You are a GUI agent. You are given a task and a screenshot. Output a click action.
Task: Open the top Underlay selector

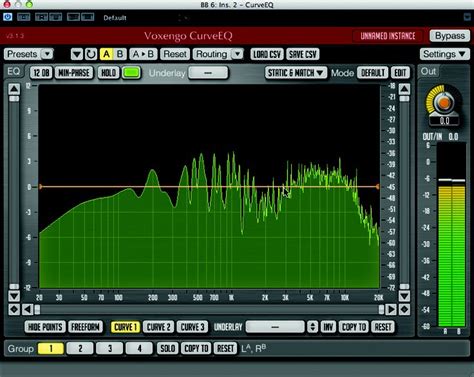[x=208, y=73]
